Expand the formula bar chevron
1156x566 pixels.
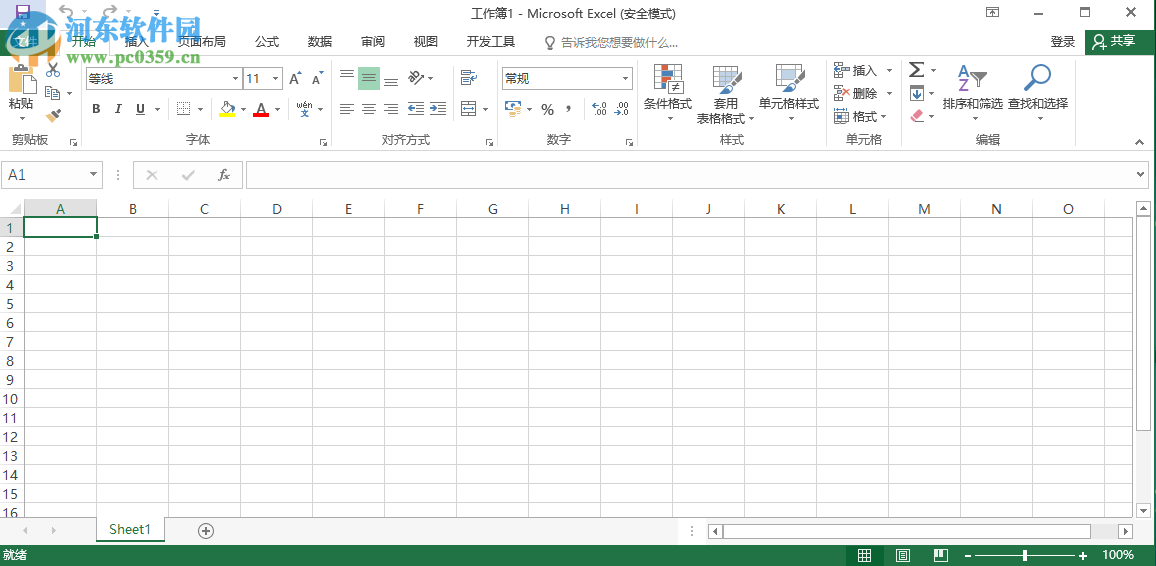(1141, 175)
